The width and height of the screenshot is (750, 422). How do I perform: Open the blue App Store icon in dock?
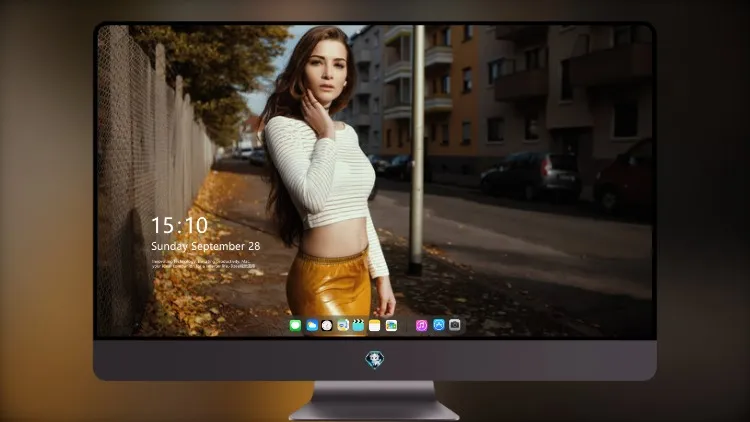[439, 325]
